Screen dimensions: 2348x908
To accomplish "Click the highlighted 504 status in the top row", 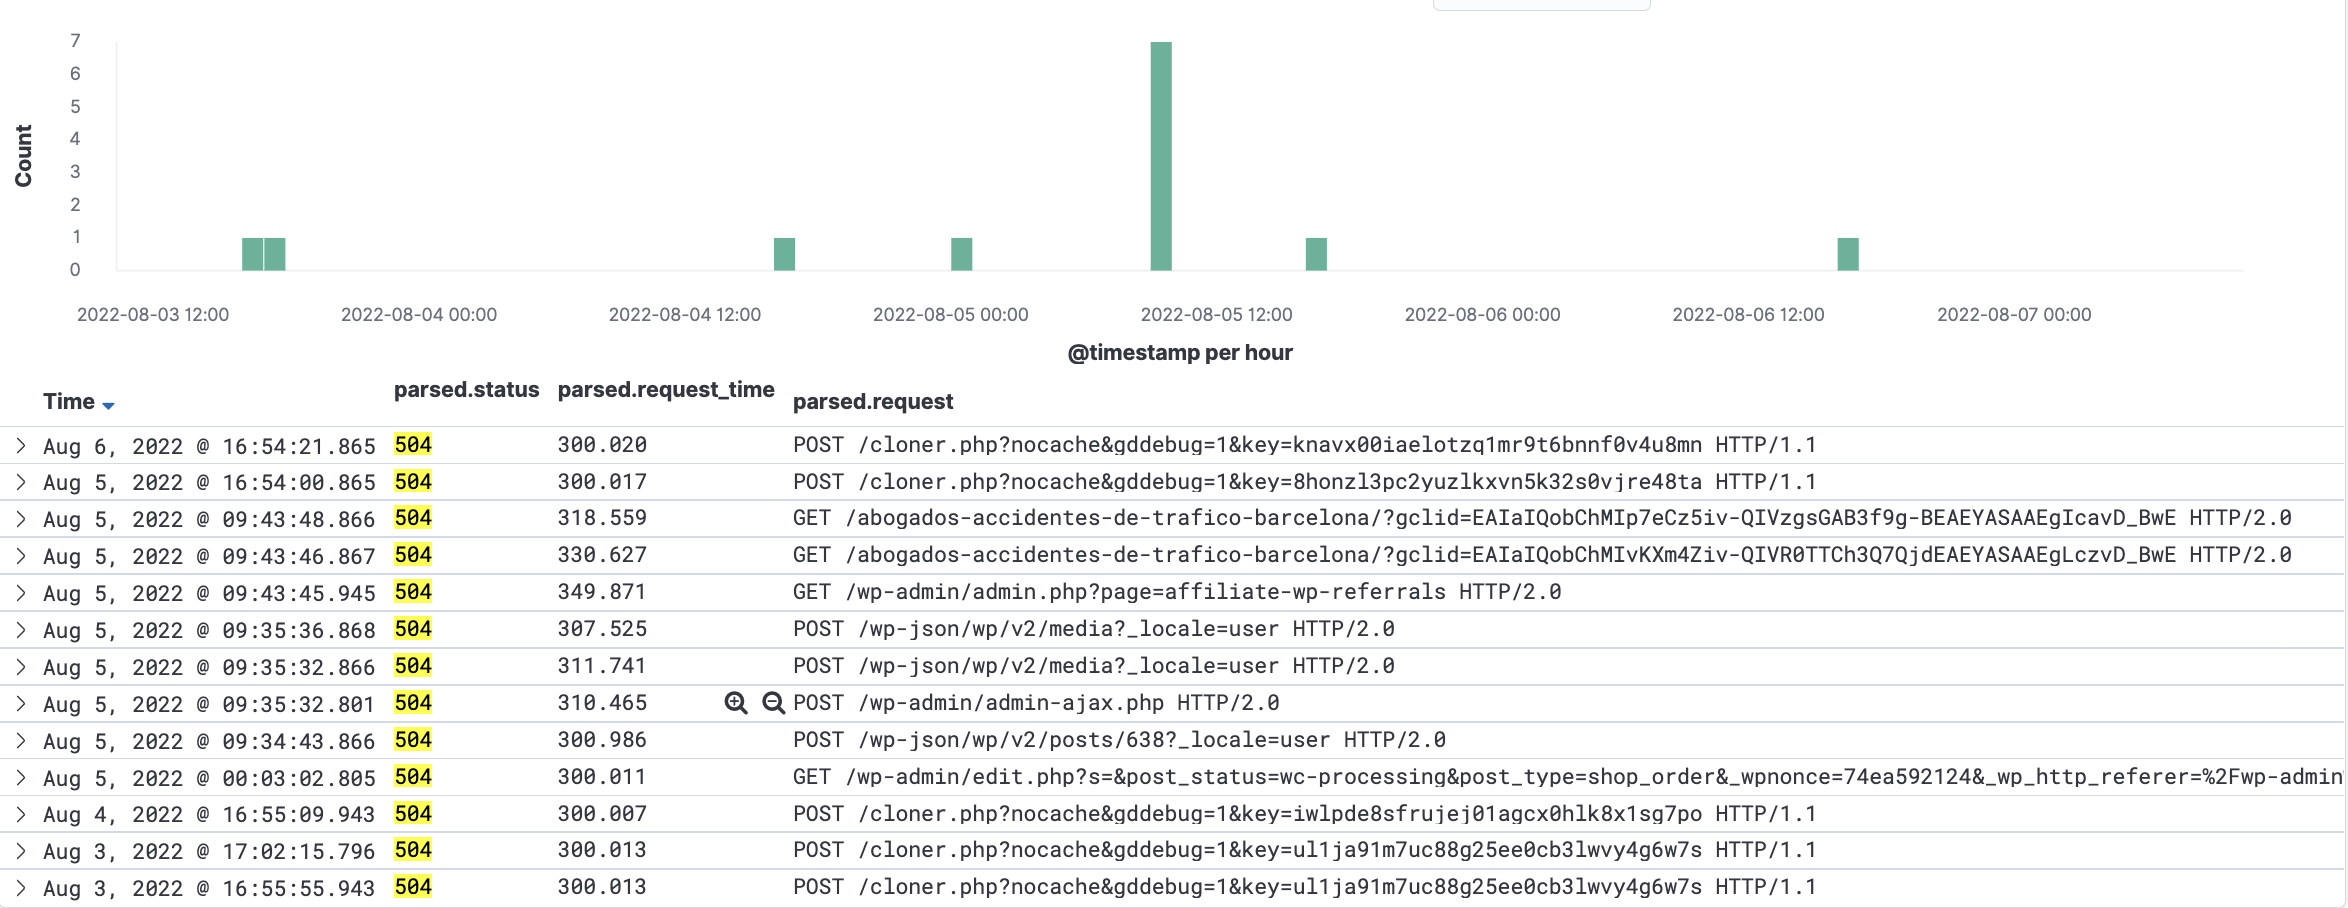I will [413, 445].
